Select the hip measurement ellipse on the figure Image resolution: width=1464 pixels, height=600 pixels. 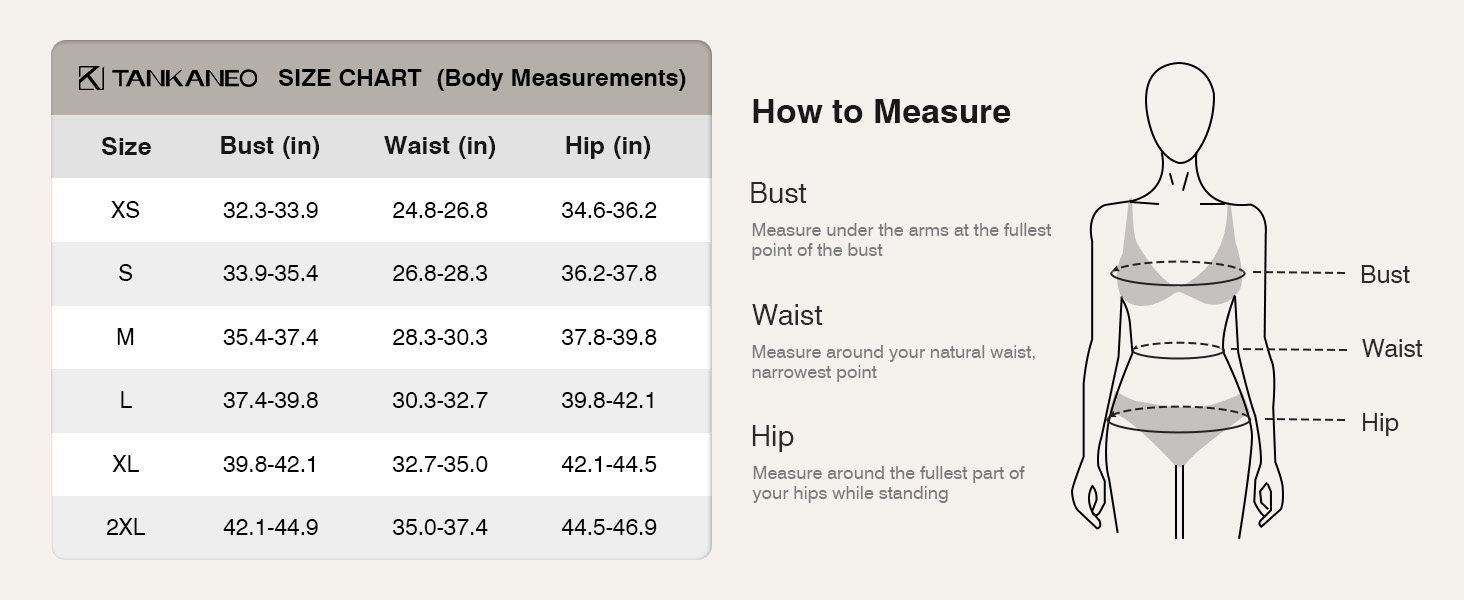[1179, 419]
